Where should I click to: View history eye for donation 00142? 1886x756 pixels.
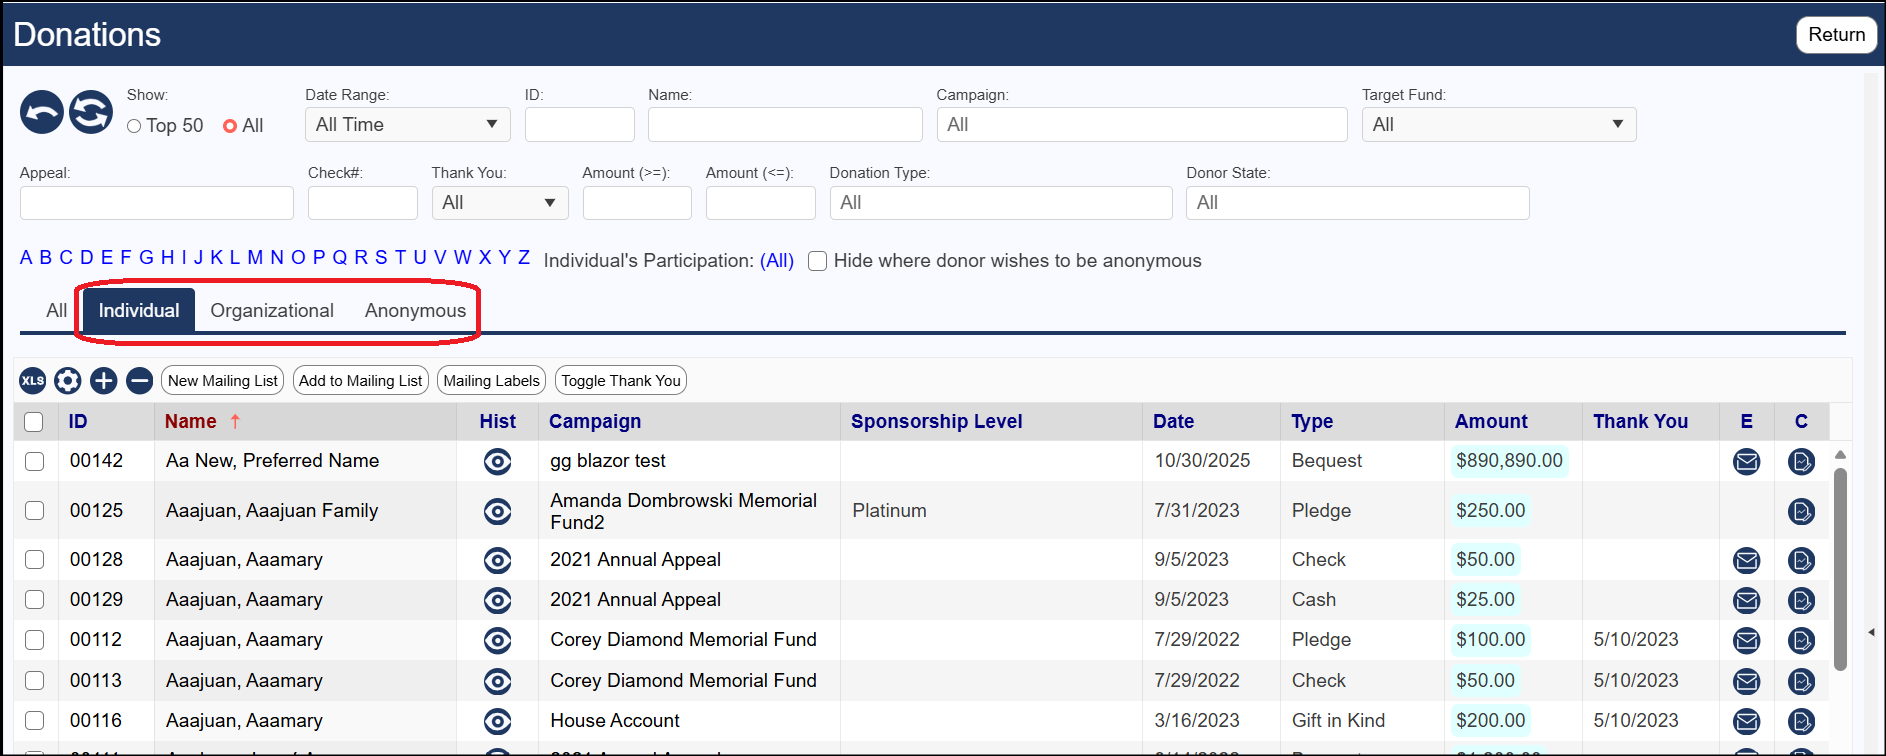pos(497,461)
